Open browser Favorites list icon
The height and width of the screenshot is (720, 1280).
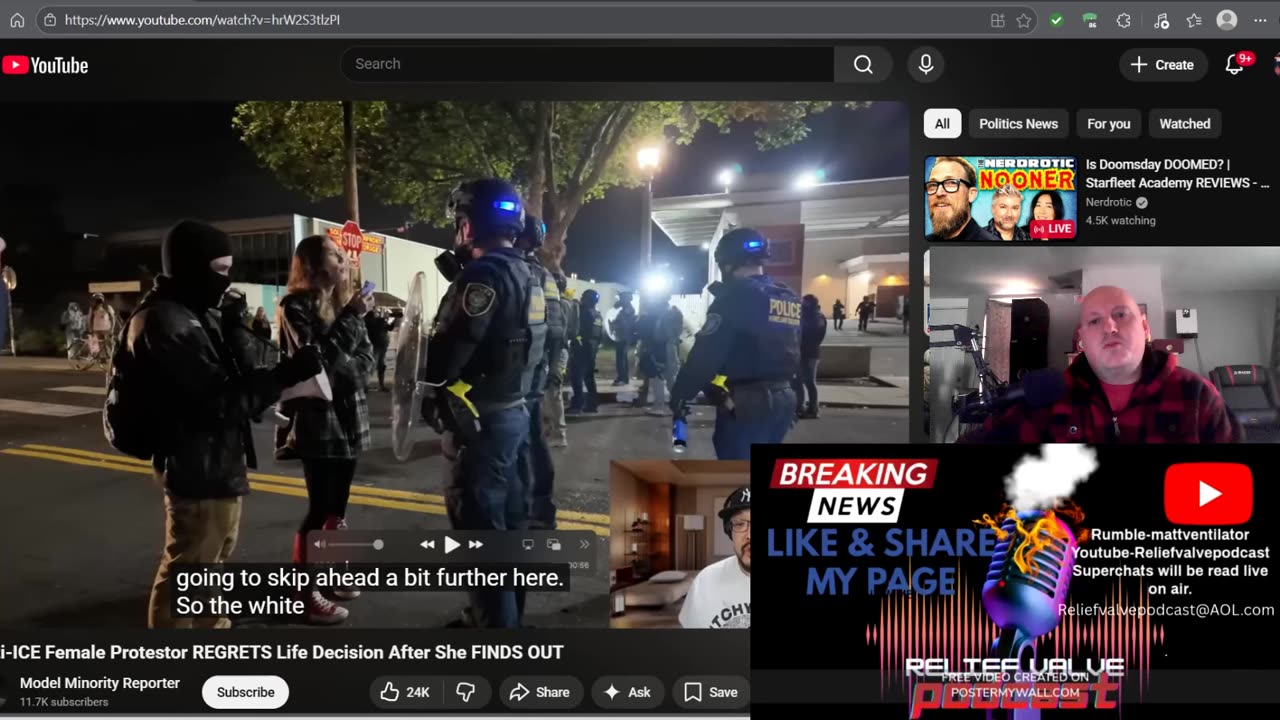tap(1194, 20)
